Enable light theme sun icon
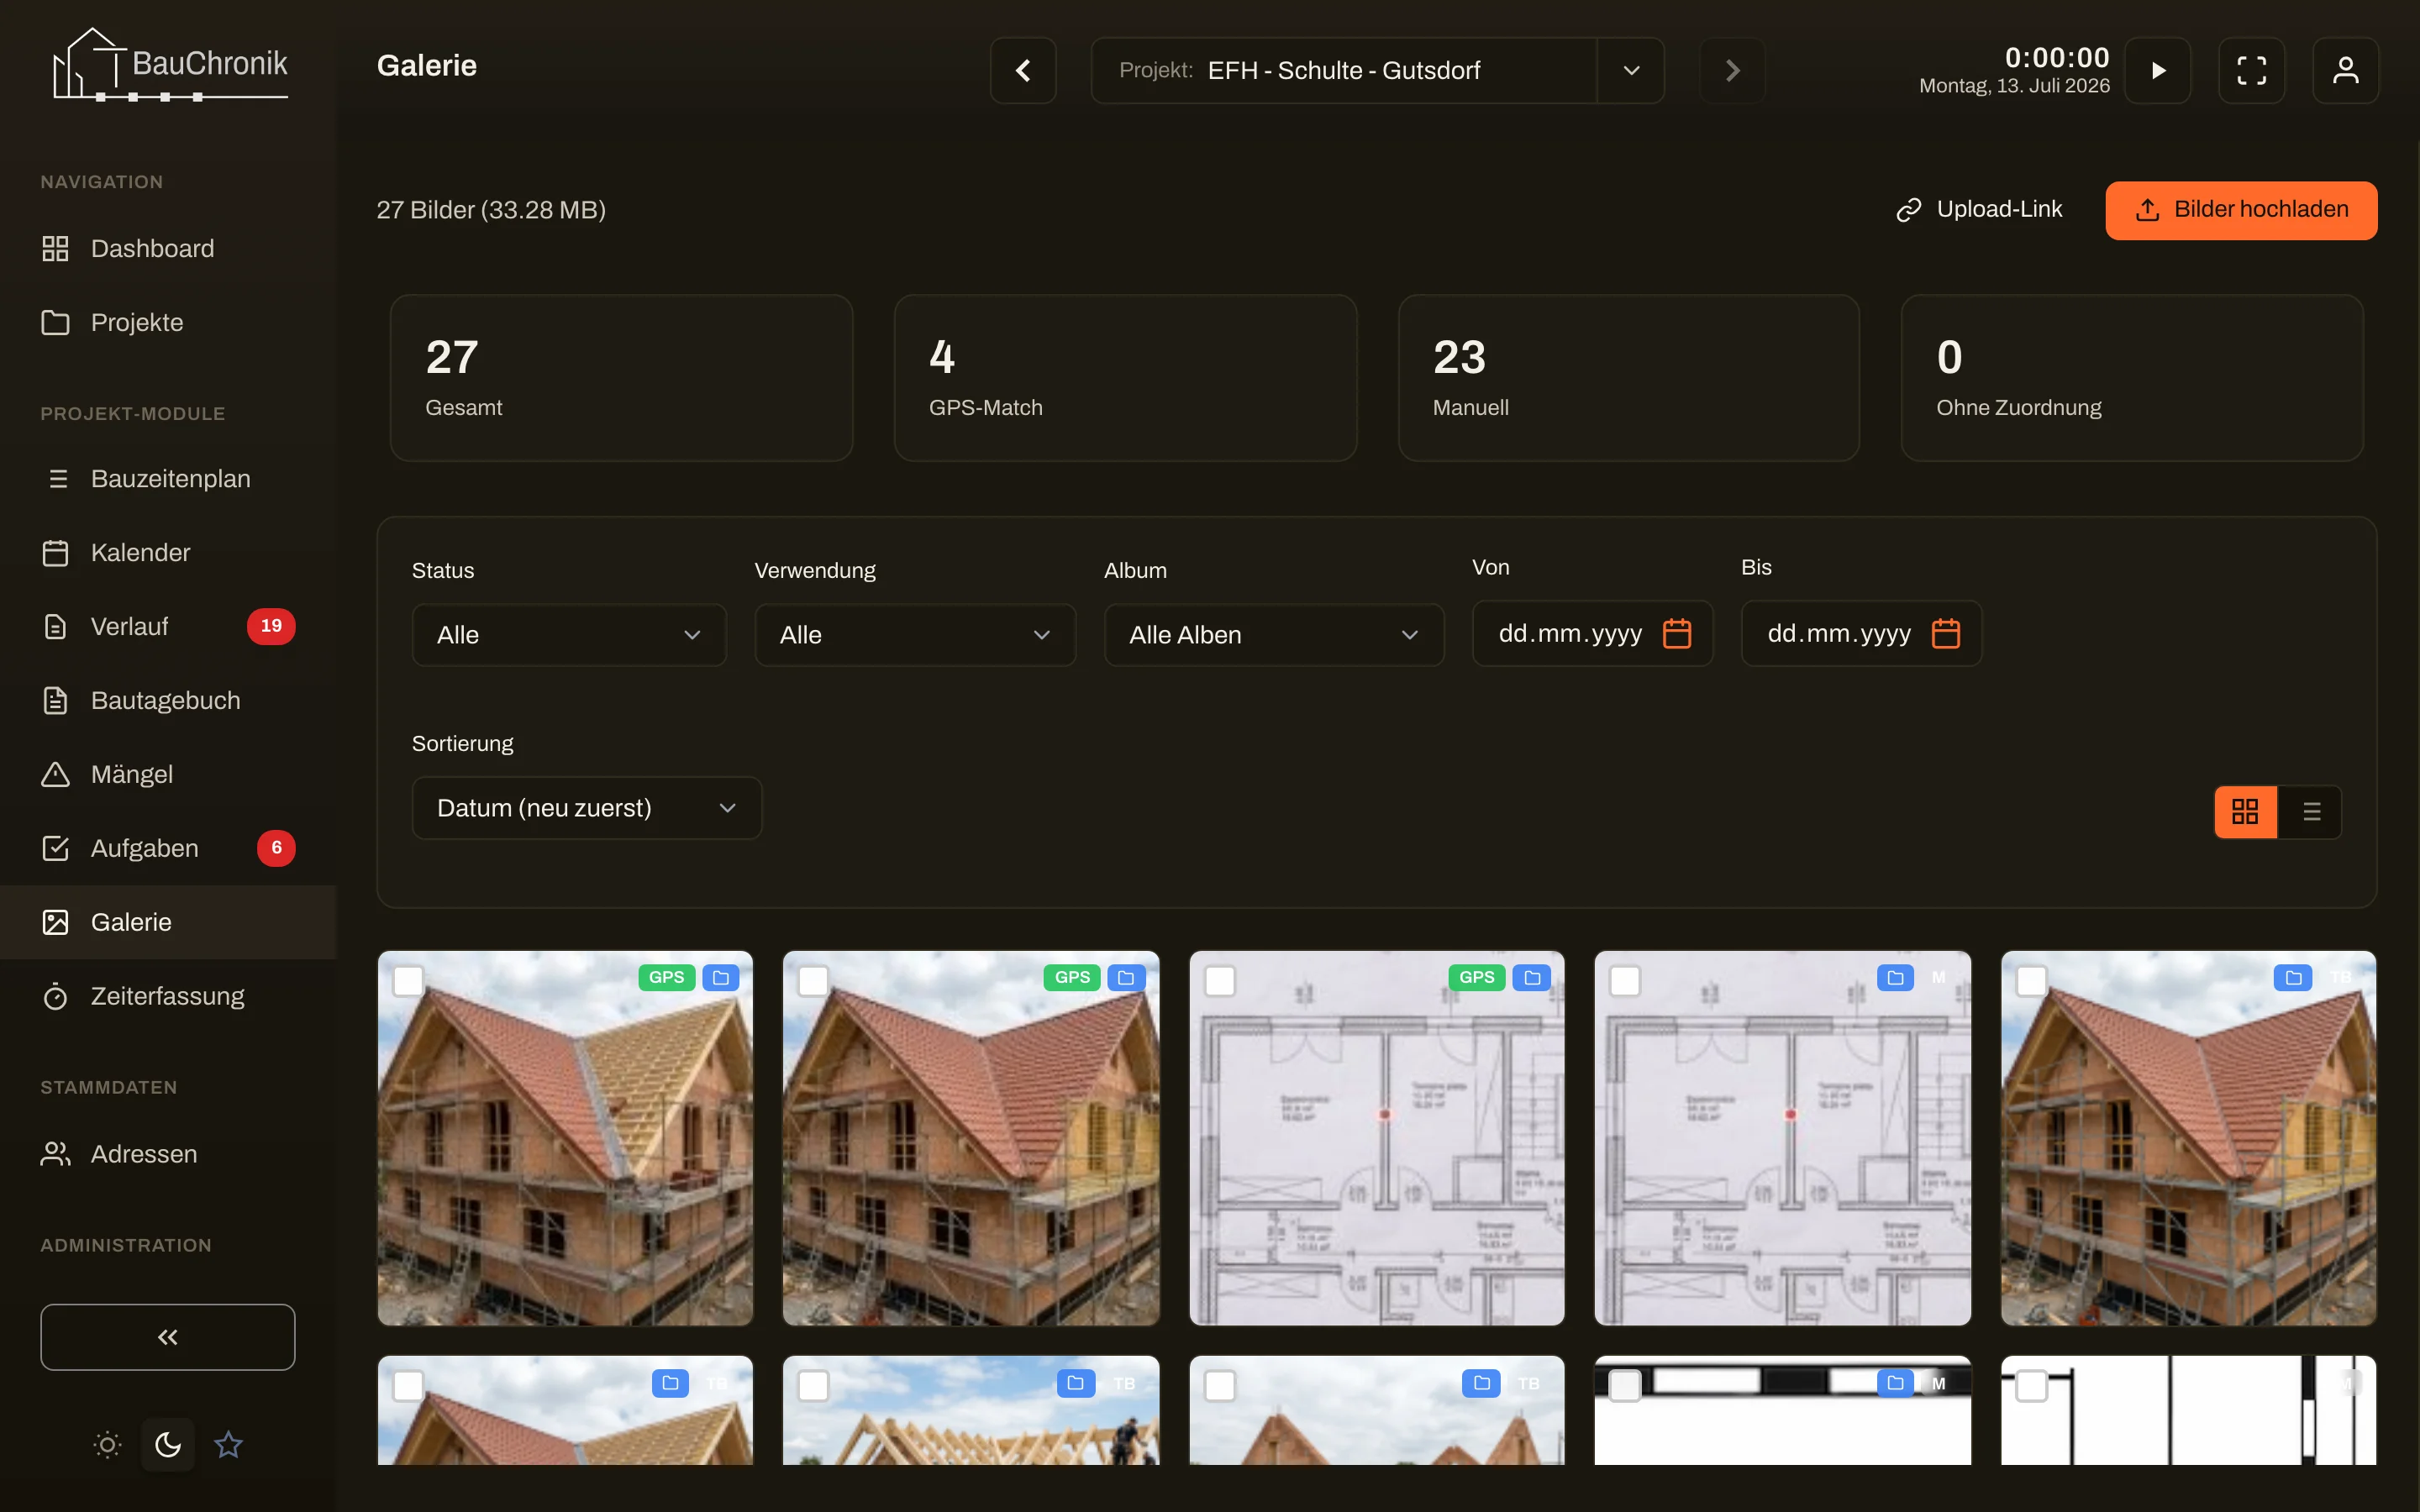The height and width of the screenshot is (1512, 2420). pos(108,1444)
